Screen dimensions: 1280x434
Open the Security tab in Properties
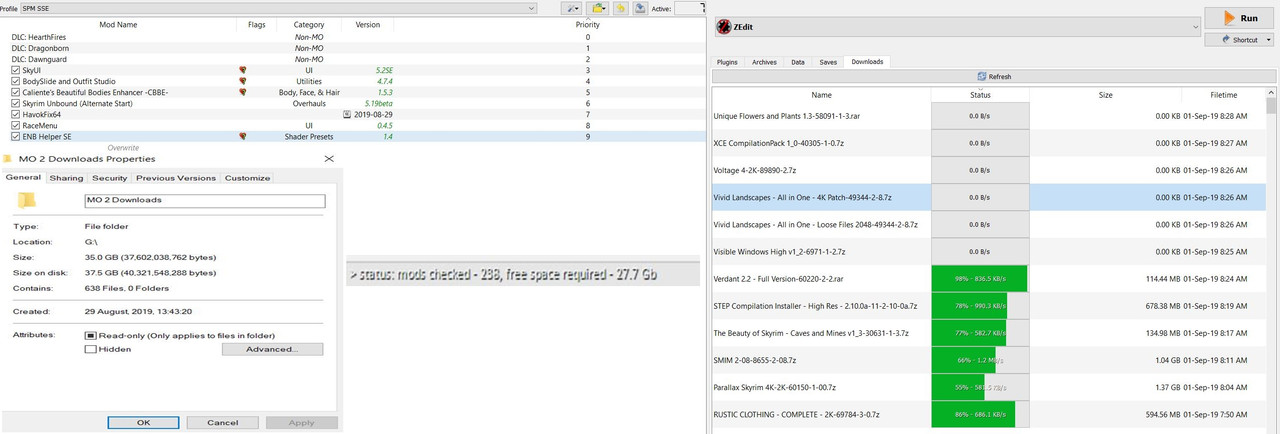[x=110, y=178]
